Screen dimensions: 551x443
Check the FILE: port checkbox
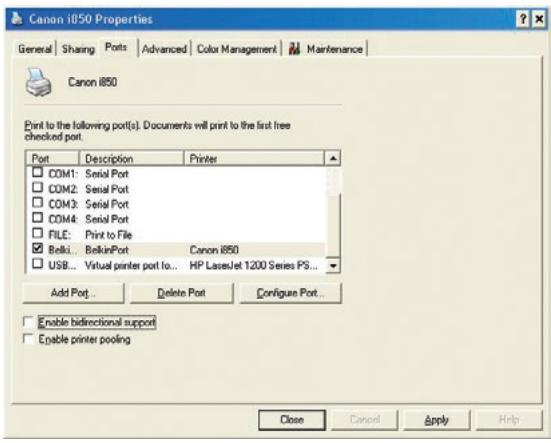click(x=38, y=233)
